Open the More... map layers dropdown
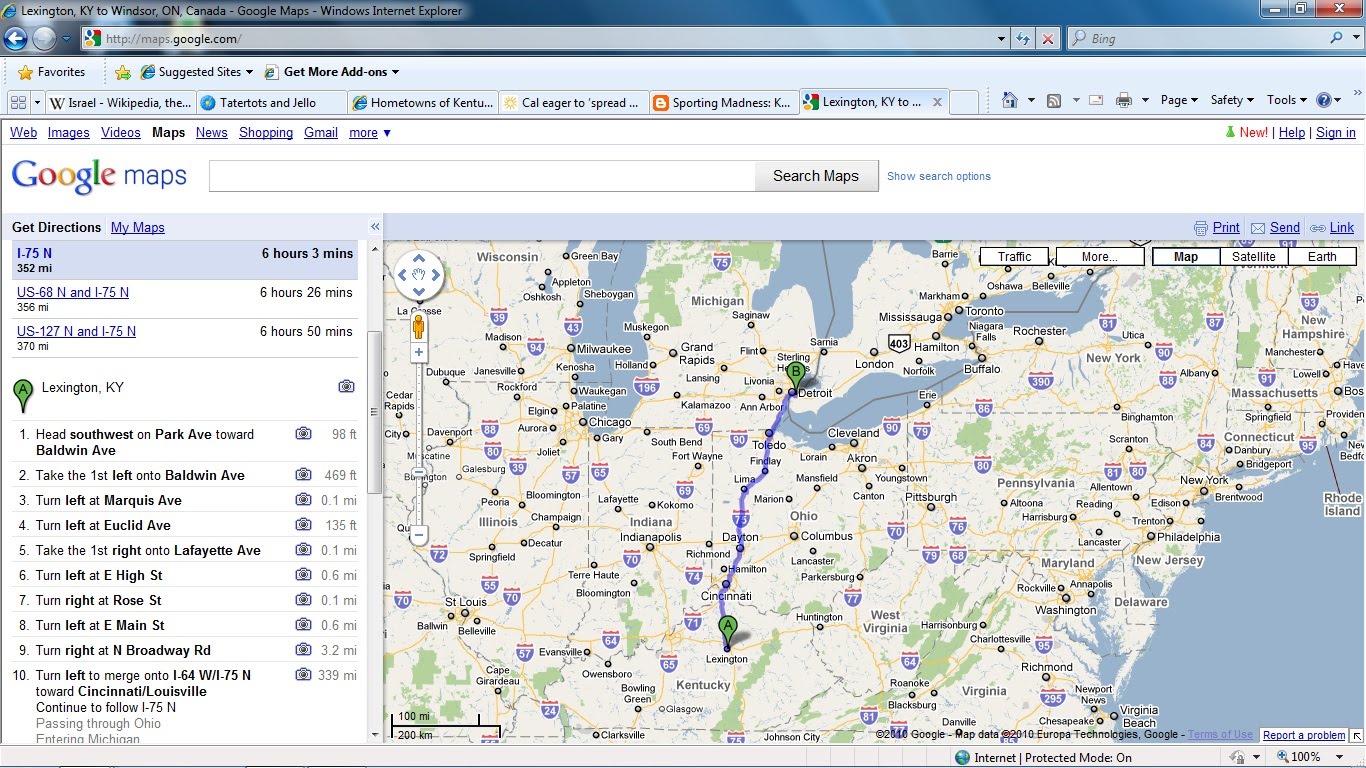Image resolution: width=1366 pixels, height=768 pixels. tap(1100, 257)
